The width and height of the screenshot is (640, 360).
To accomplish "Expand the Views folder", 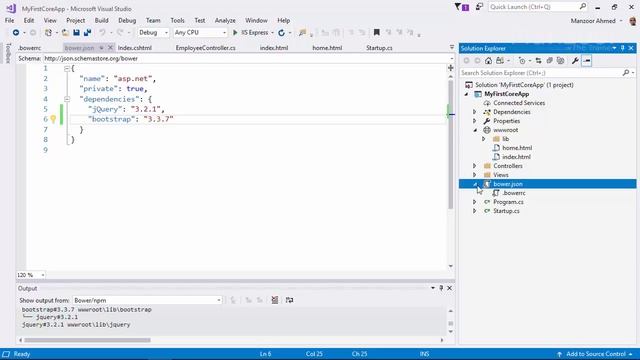I will coord(474,175).
